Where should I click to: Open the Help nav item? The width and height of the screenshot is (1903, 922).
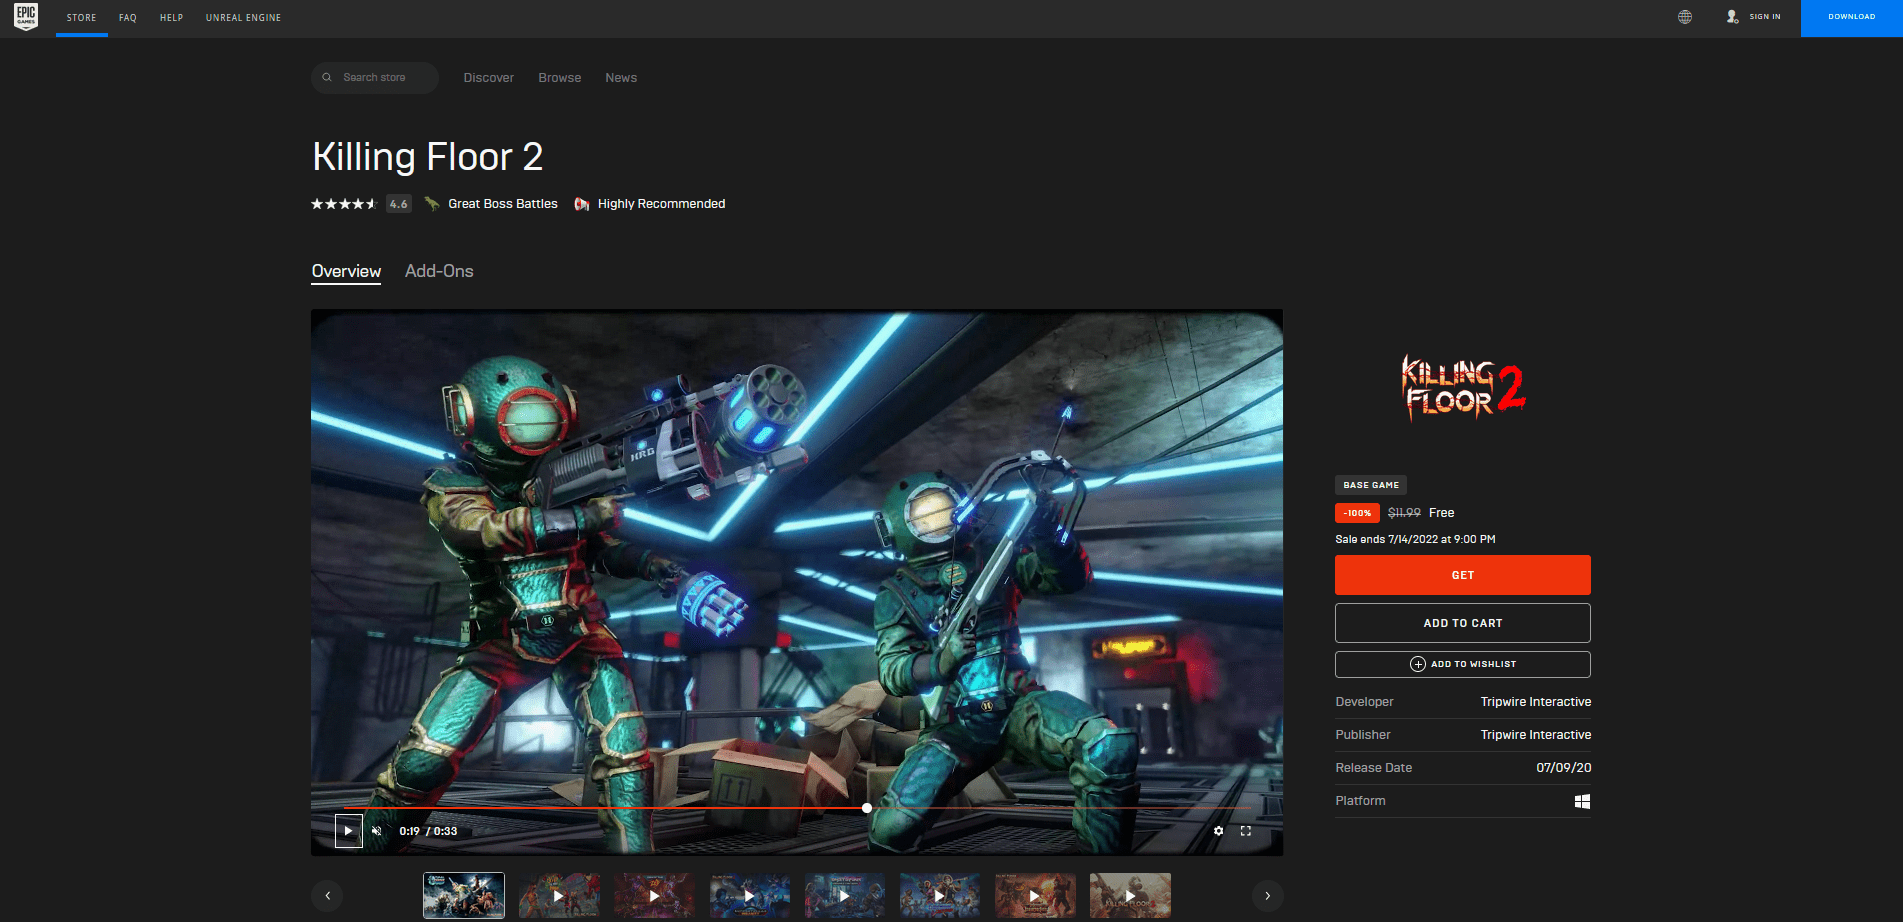pyautogui.click(x=172, y=18)
